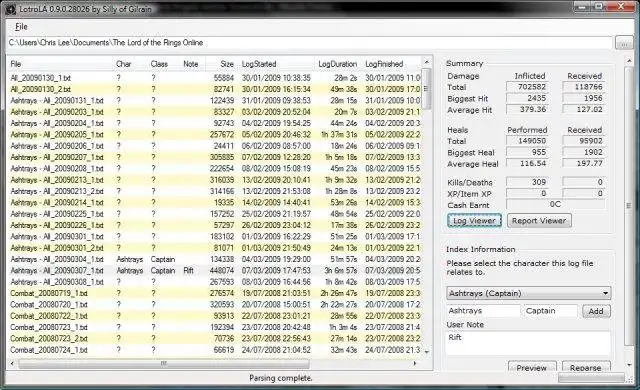Click the horizontal scrollbar of the file list
Screen dimensions: 640x390
163,363
